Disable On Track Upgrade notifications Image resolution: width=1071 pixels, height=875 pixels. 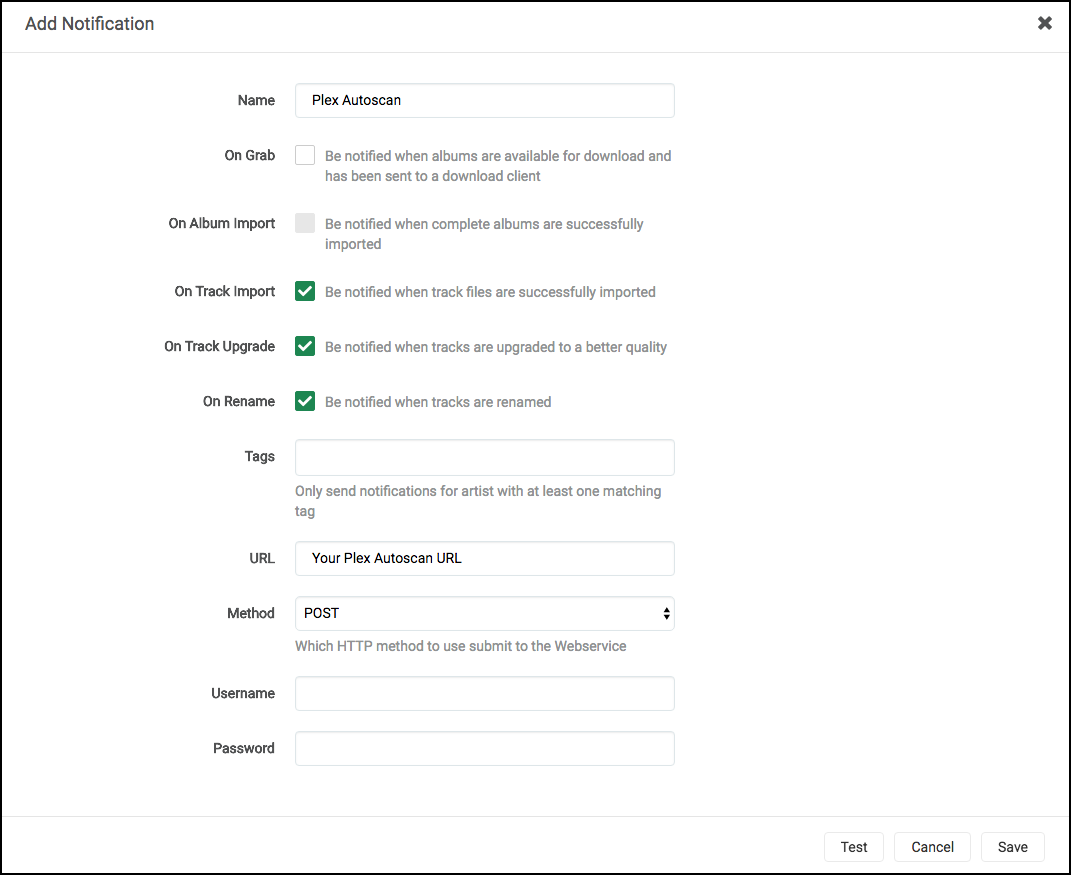[x=305, y=346]
